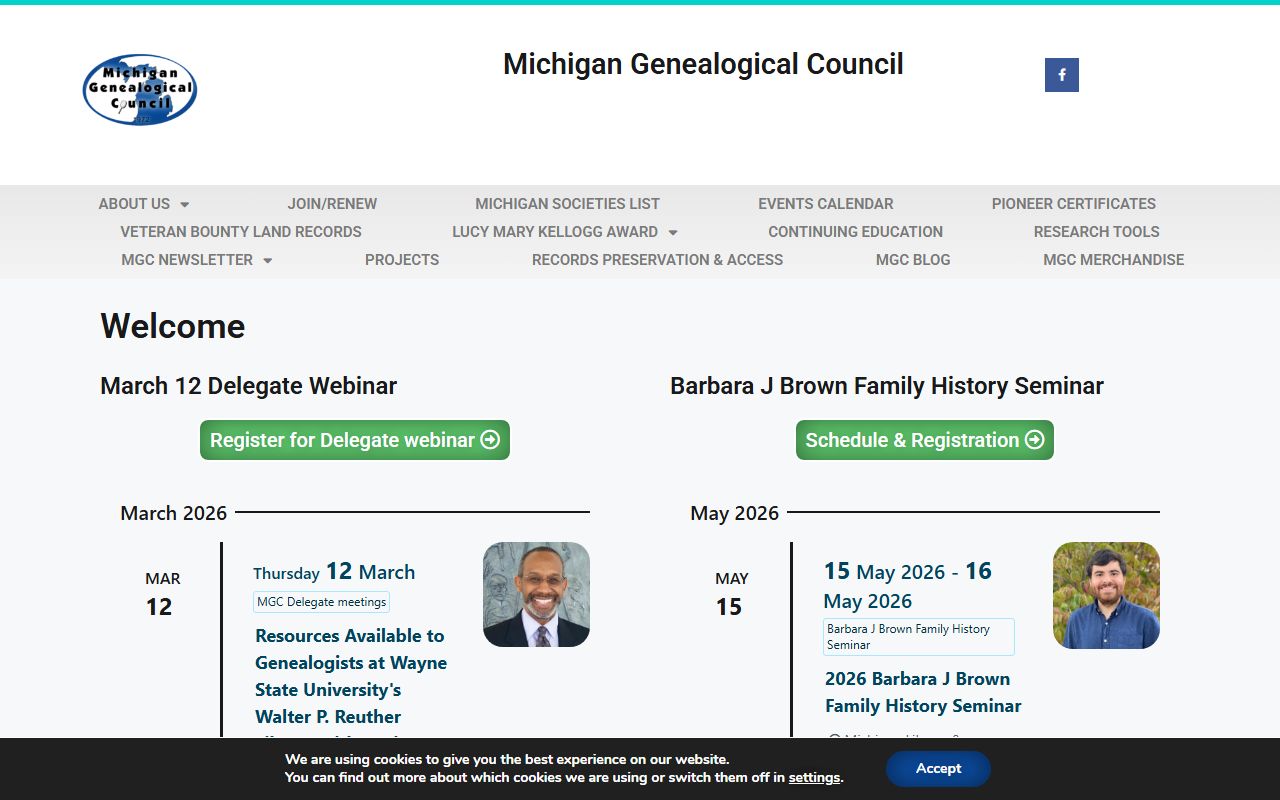Go to the Events Calendar menu item
Screen dimensions: 1280x800
pyautogui.click(x=825, y=204)
